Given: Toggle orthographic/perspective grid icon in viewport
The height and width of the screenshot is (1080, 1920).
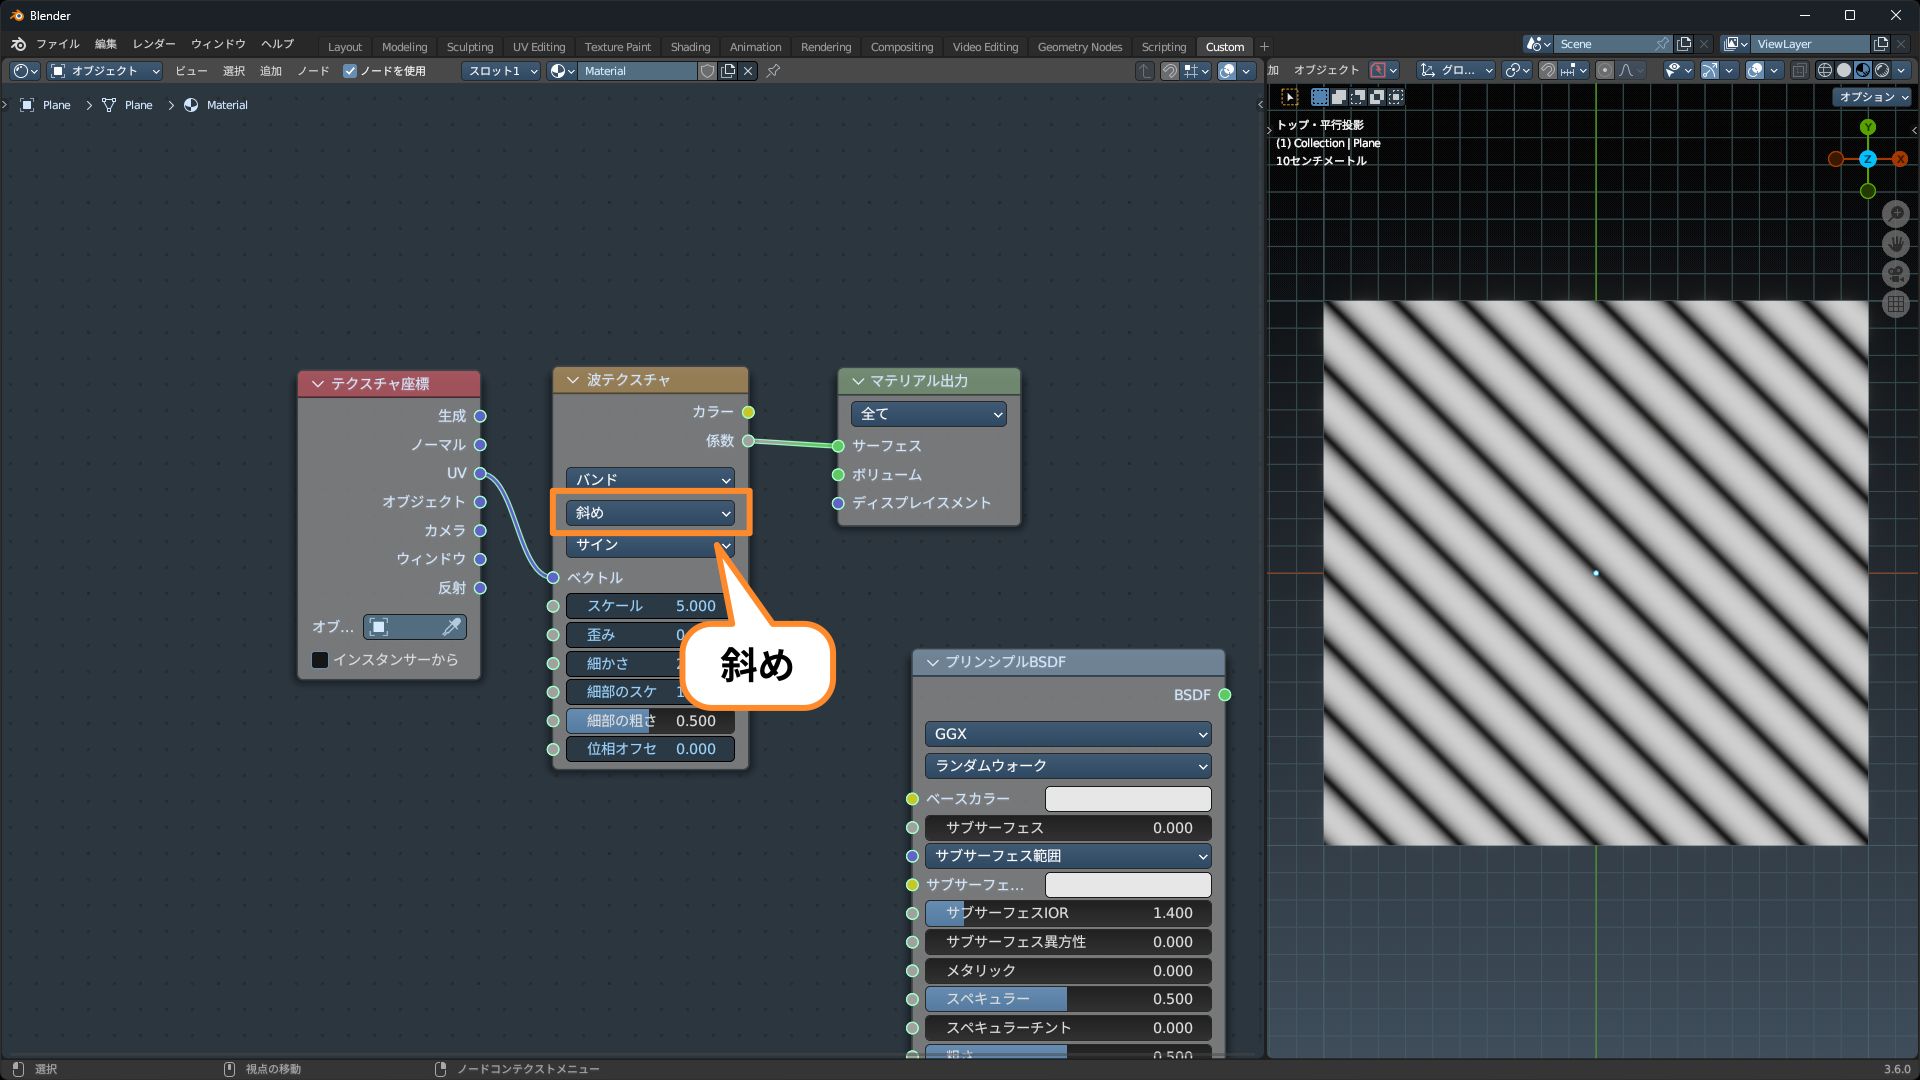Looking at the screenshot, I should [1895, 305].
